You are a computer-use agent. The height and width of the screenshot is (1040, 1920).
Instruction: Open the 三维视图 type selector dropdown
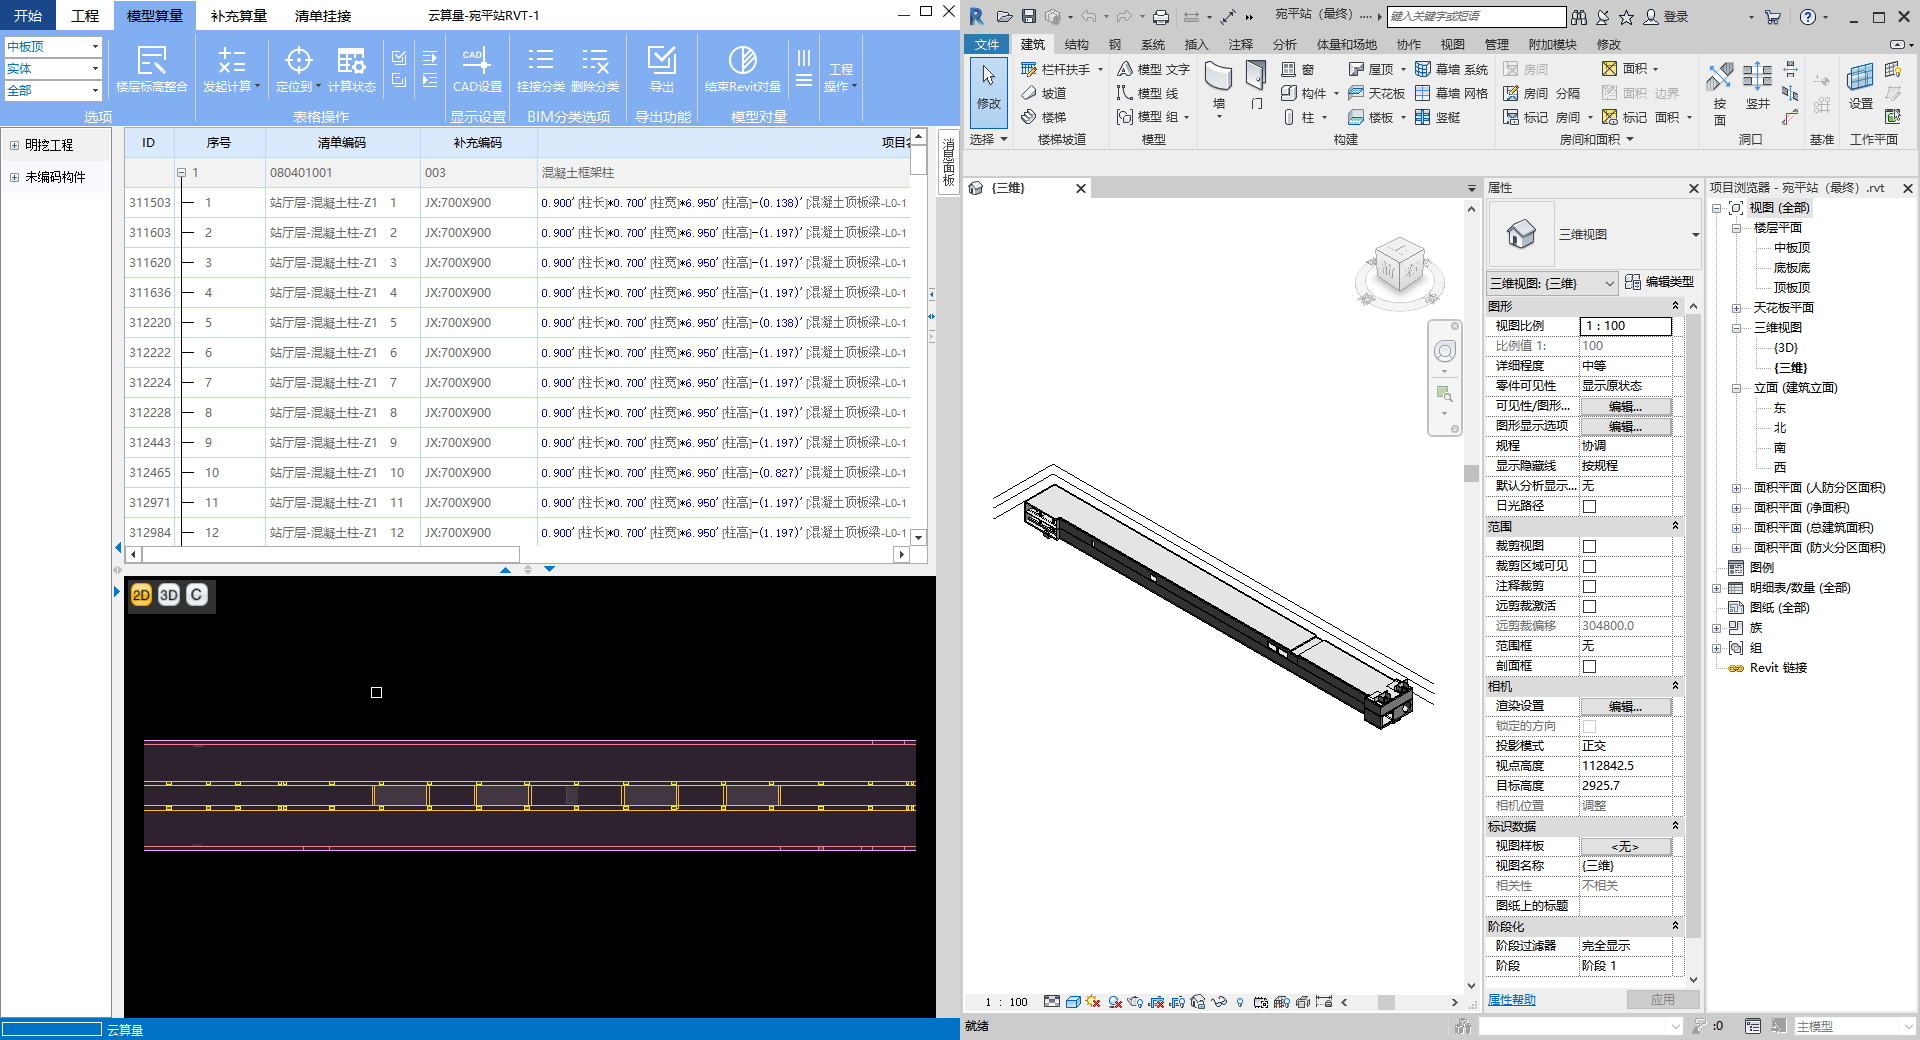[1695, 235]
